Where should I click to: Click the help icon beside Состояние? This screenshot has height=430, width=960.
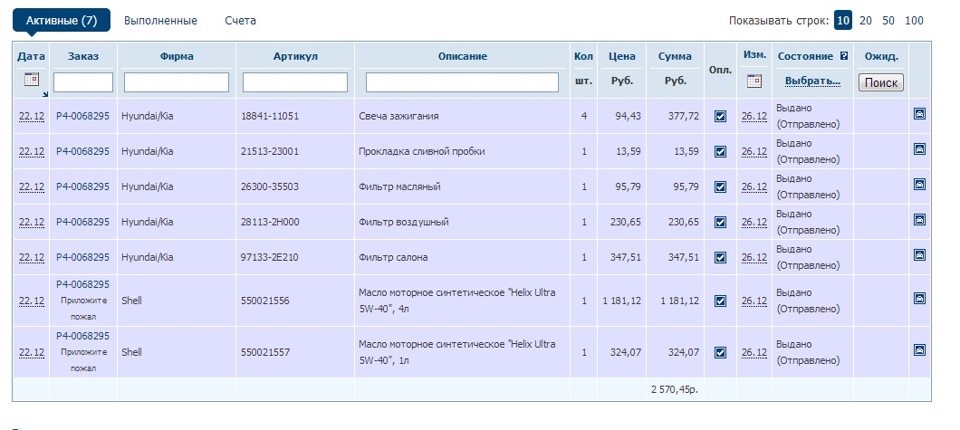pyautogui.click(x=844, y=56)
